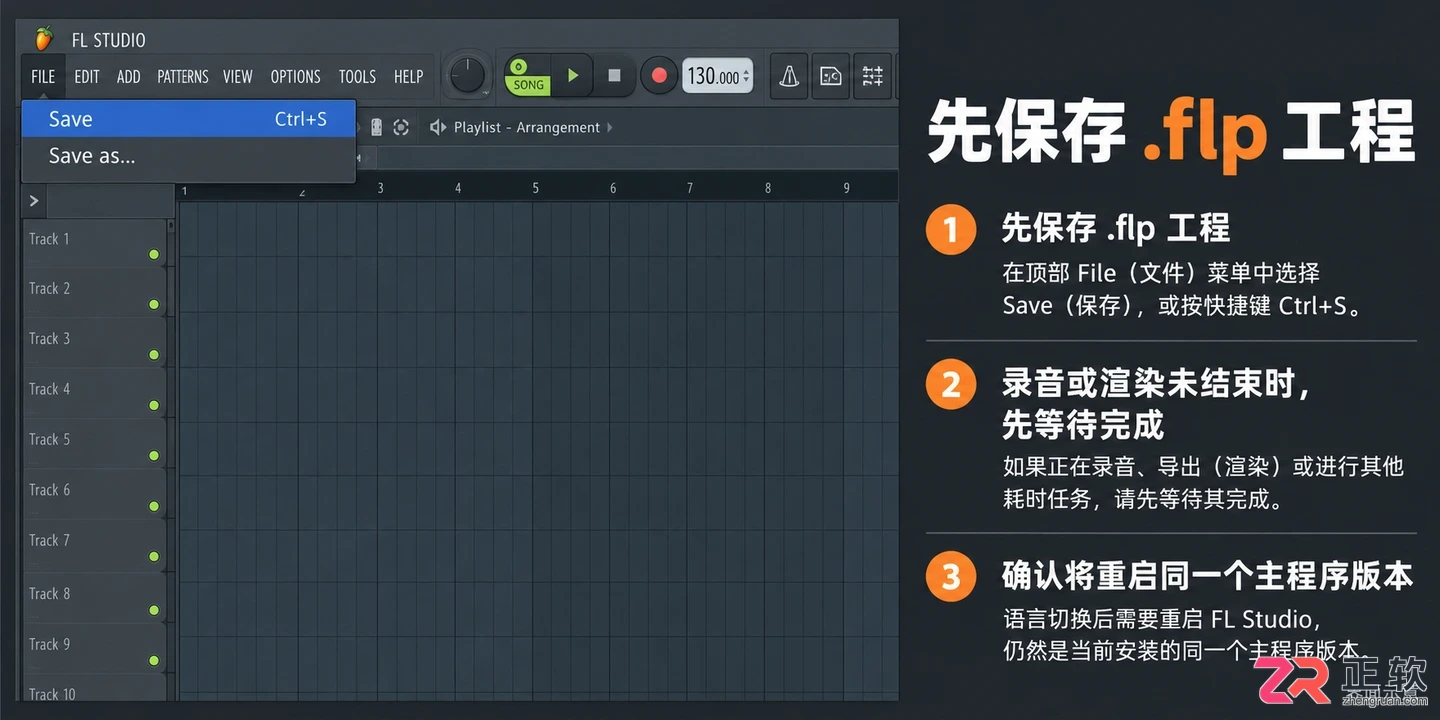Viewport: 1440px width, 720px height.
Task: Click the Playlist - Arrangement title
Action: click(x=527, y=127)
